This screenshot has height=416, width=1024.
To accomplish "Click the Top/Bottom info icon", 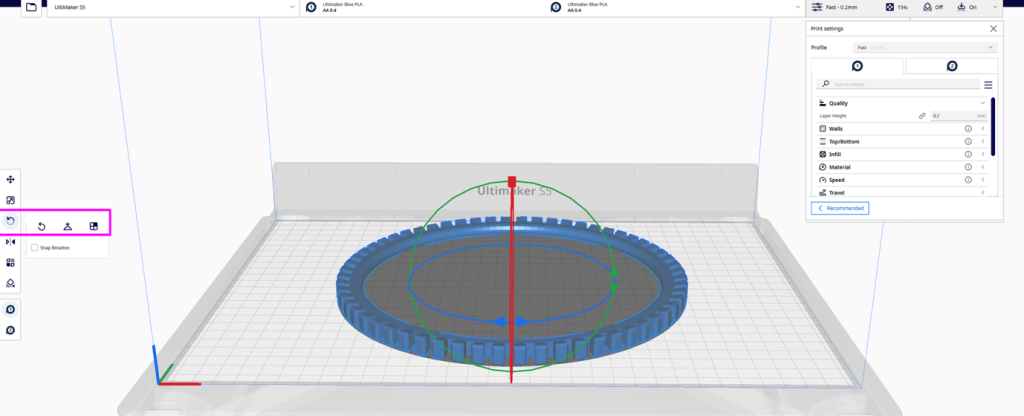I will [x=968, y=142].
